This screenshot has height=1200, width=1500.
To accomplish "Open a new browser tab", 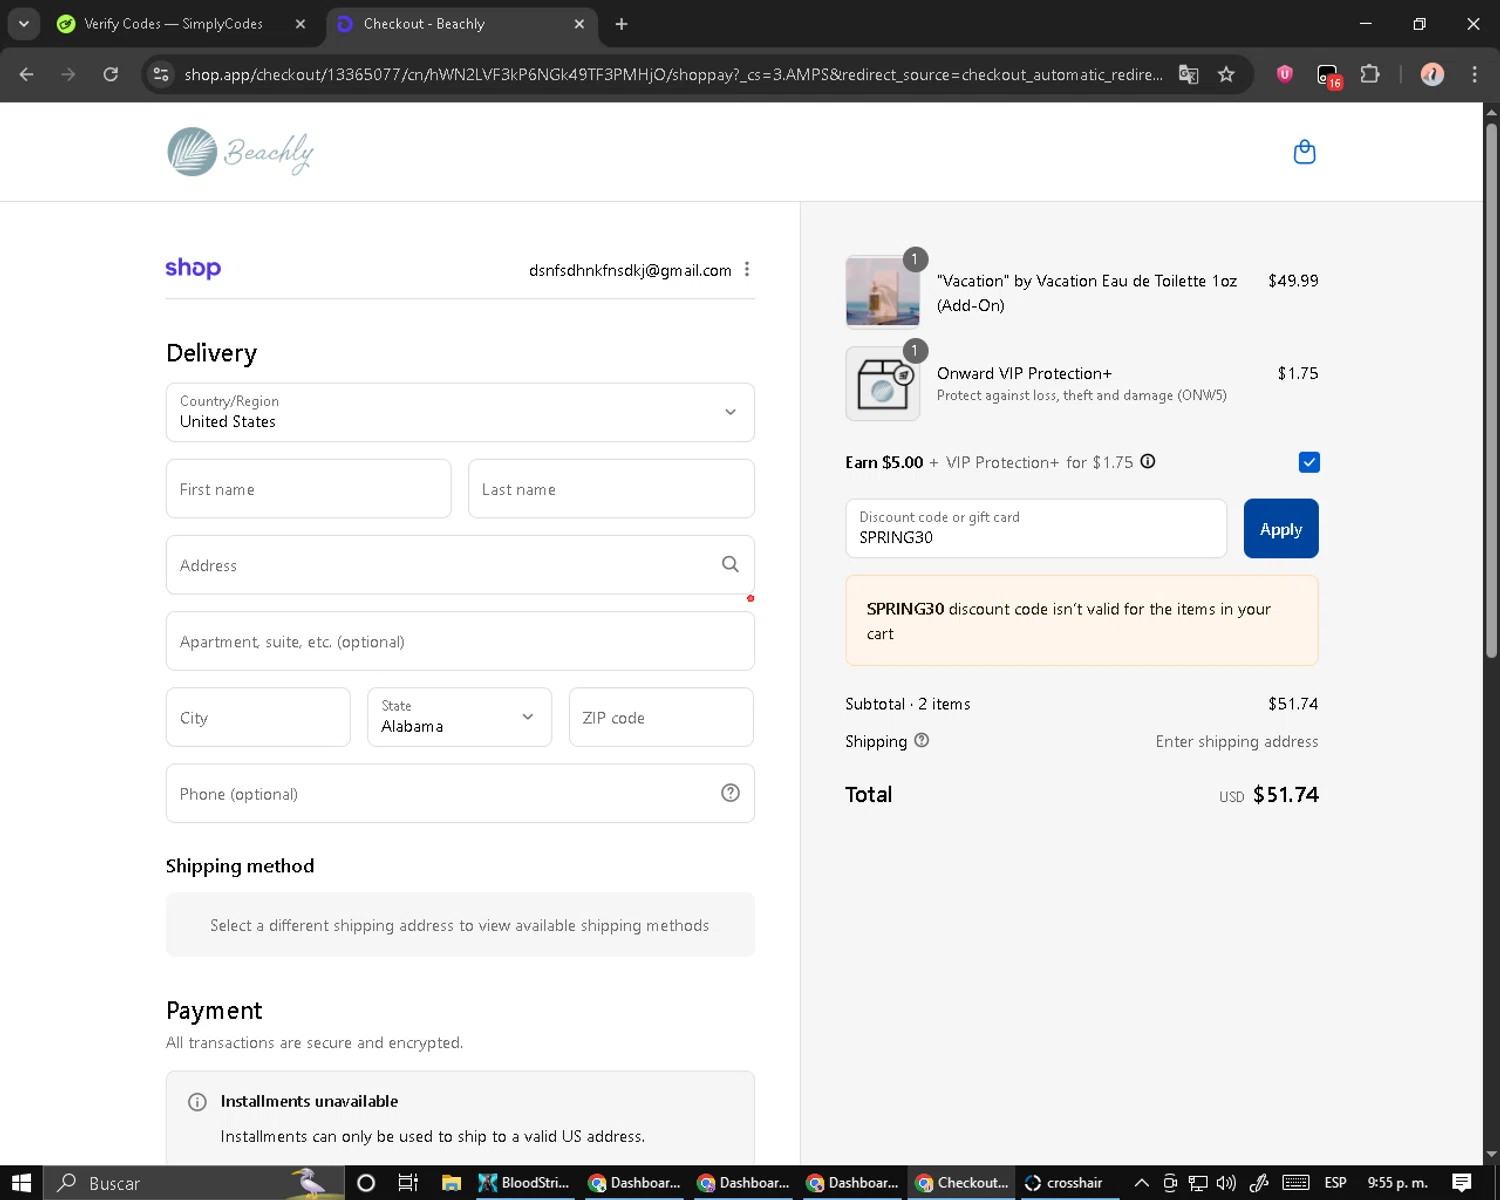I will coord(621,24).
